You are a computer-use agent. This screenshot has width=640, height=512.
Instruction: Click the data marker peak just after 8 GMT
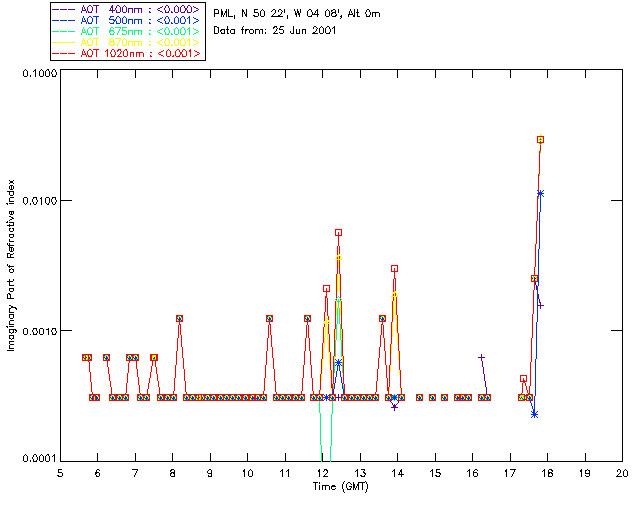pos(179,318)
